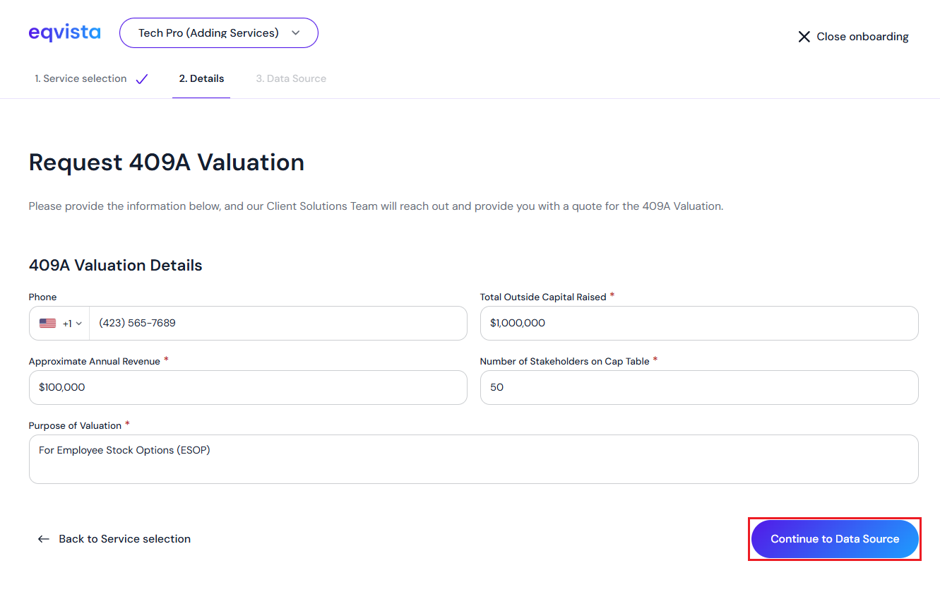Click the eqvista logo
940x597 pixels.
click(65, 32)
